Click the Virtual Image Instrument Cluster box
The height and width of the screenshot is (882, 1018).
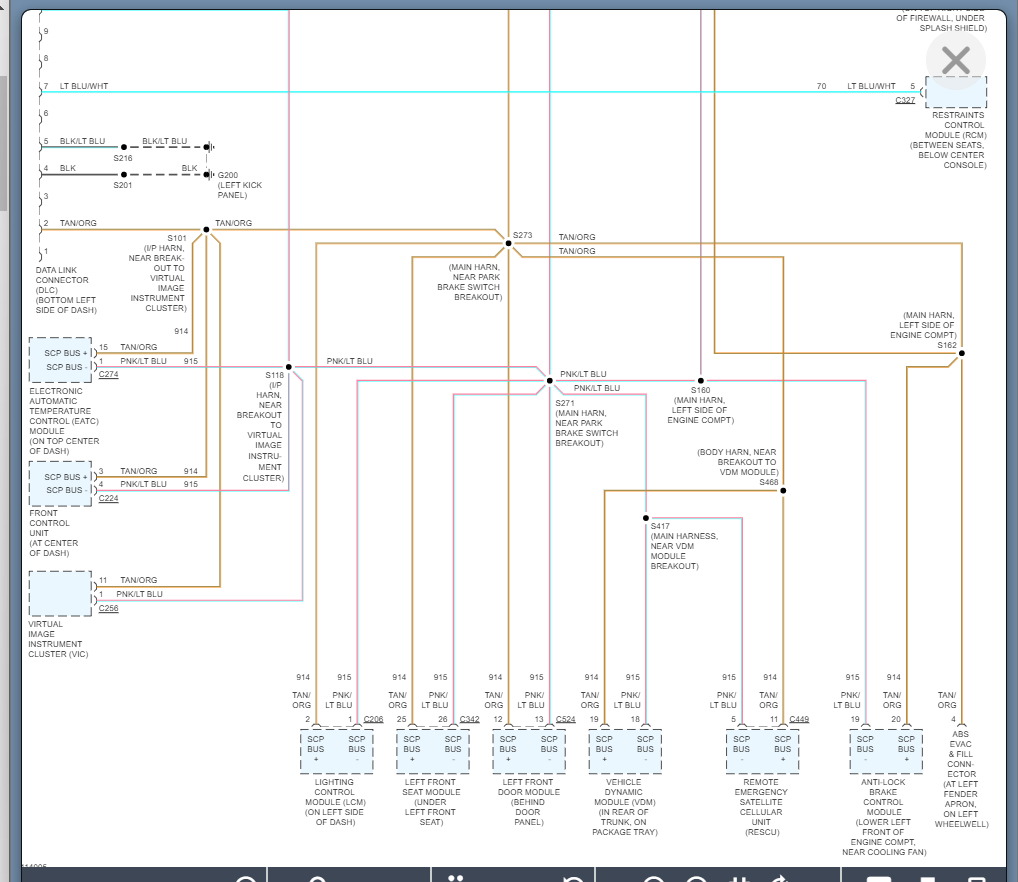[60, 594]
